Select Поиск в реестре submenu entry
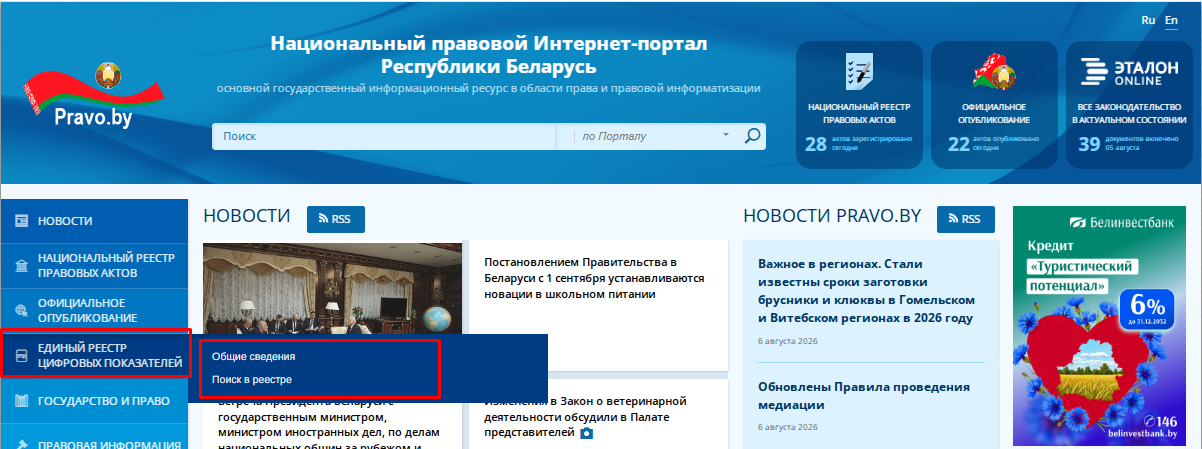This screenshot has width=1202, height=449. click(252, 380)
